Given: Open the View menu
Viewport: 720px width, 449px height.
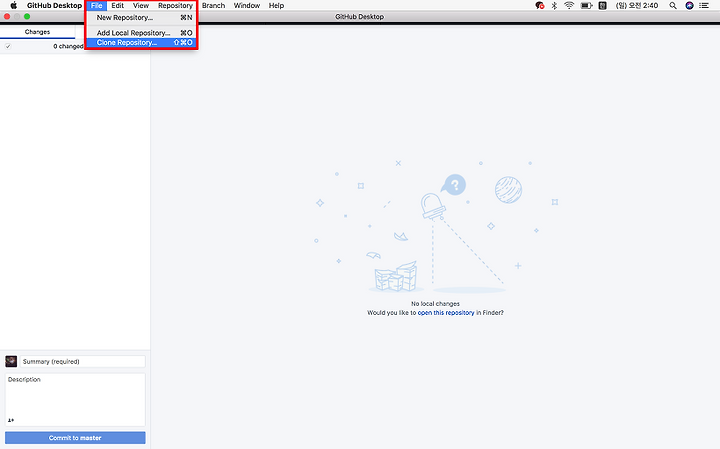Looking at the screenshot, I should pos(141,6).
